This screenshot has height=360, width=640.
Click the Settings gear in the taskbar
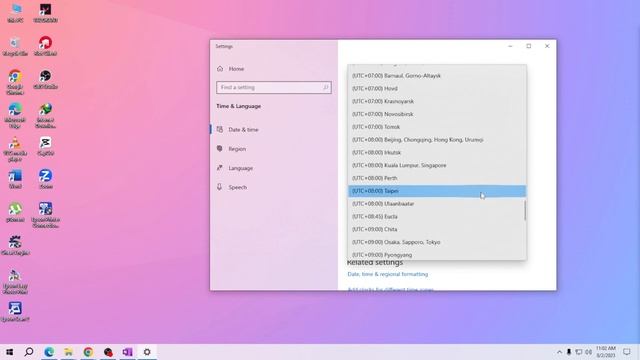coord(147,352)
